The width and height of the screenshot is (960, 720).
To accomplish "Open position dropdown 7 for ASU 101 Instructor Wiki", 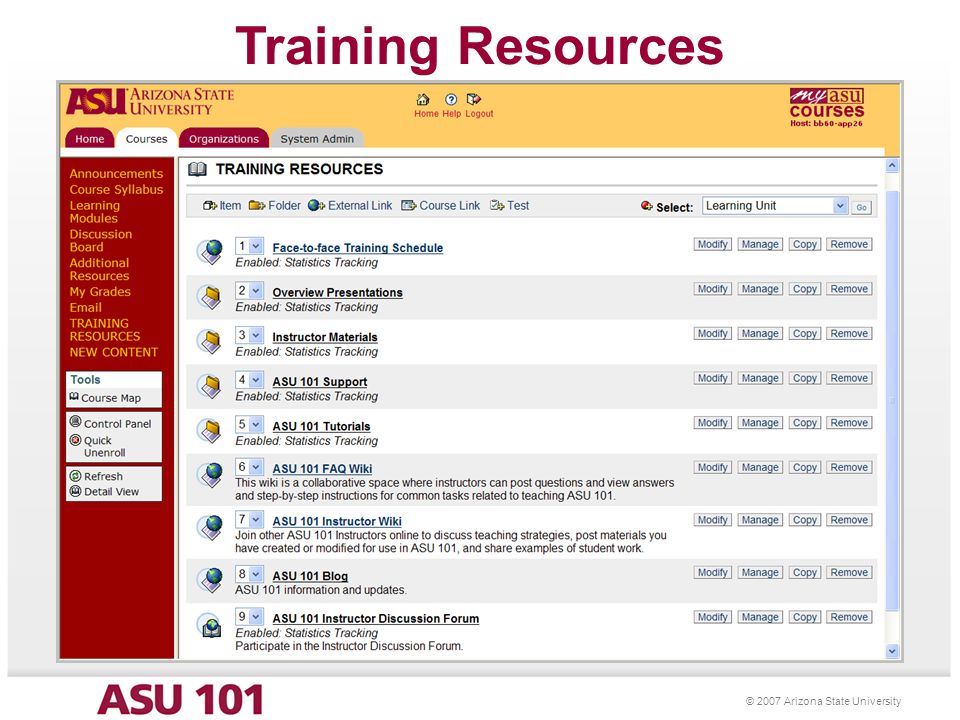I will pyautogui.click(x=249, y=520).
